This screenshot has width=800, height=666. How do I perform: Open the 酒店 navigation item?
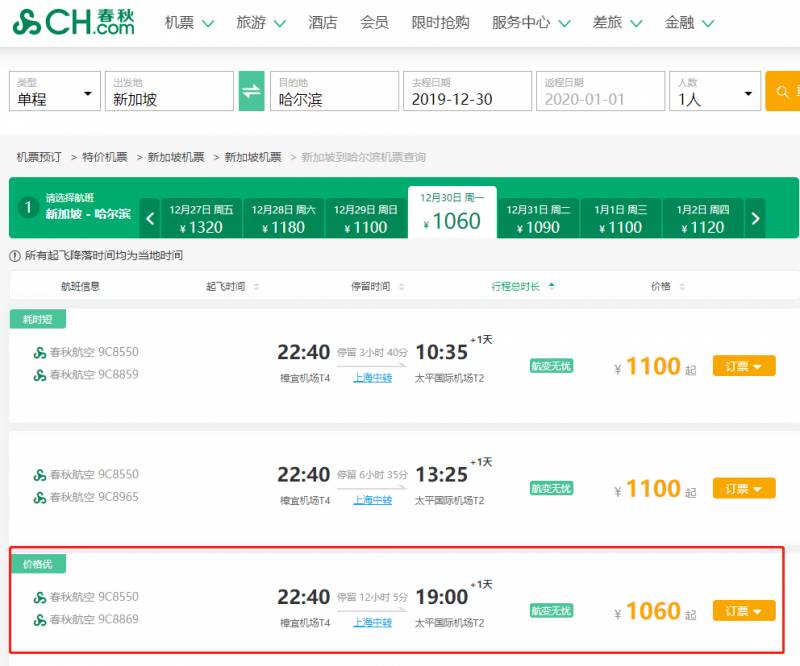[323, 22]
